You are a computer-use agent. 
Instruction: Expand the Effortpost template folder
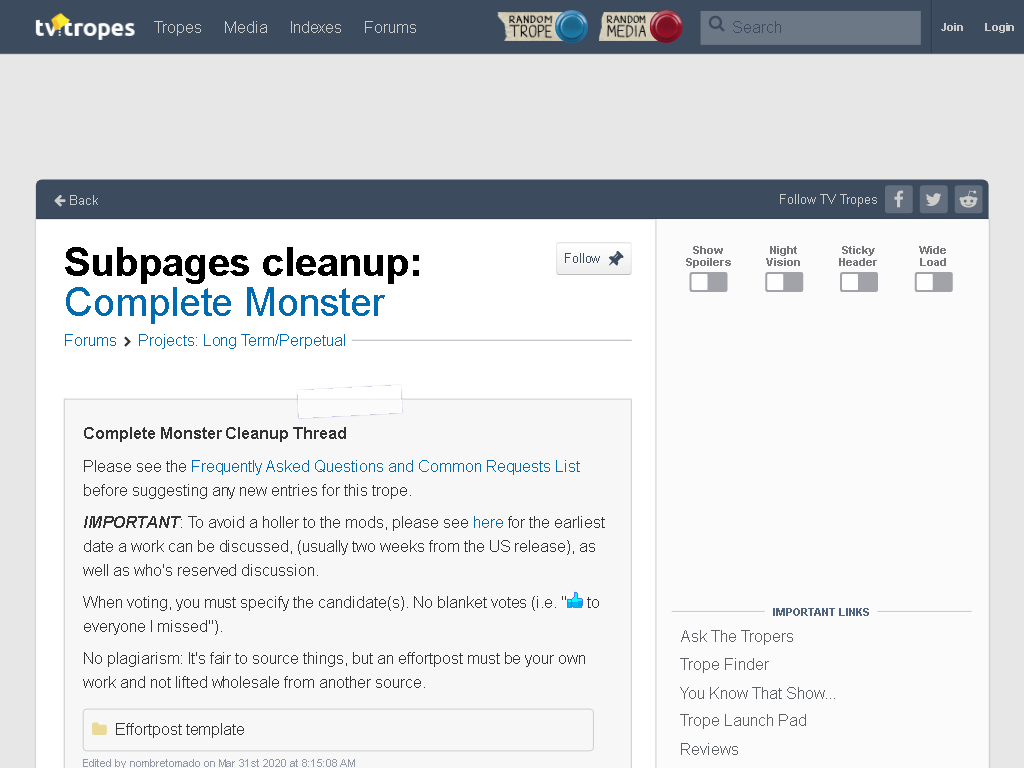[338, 729]
